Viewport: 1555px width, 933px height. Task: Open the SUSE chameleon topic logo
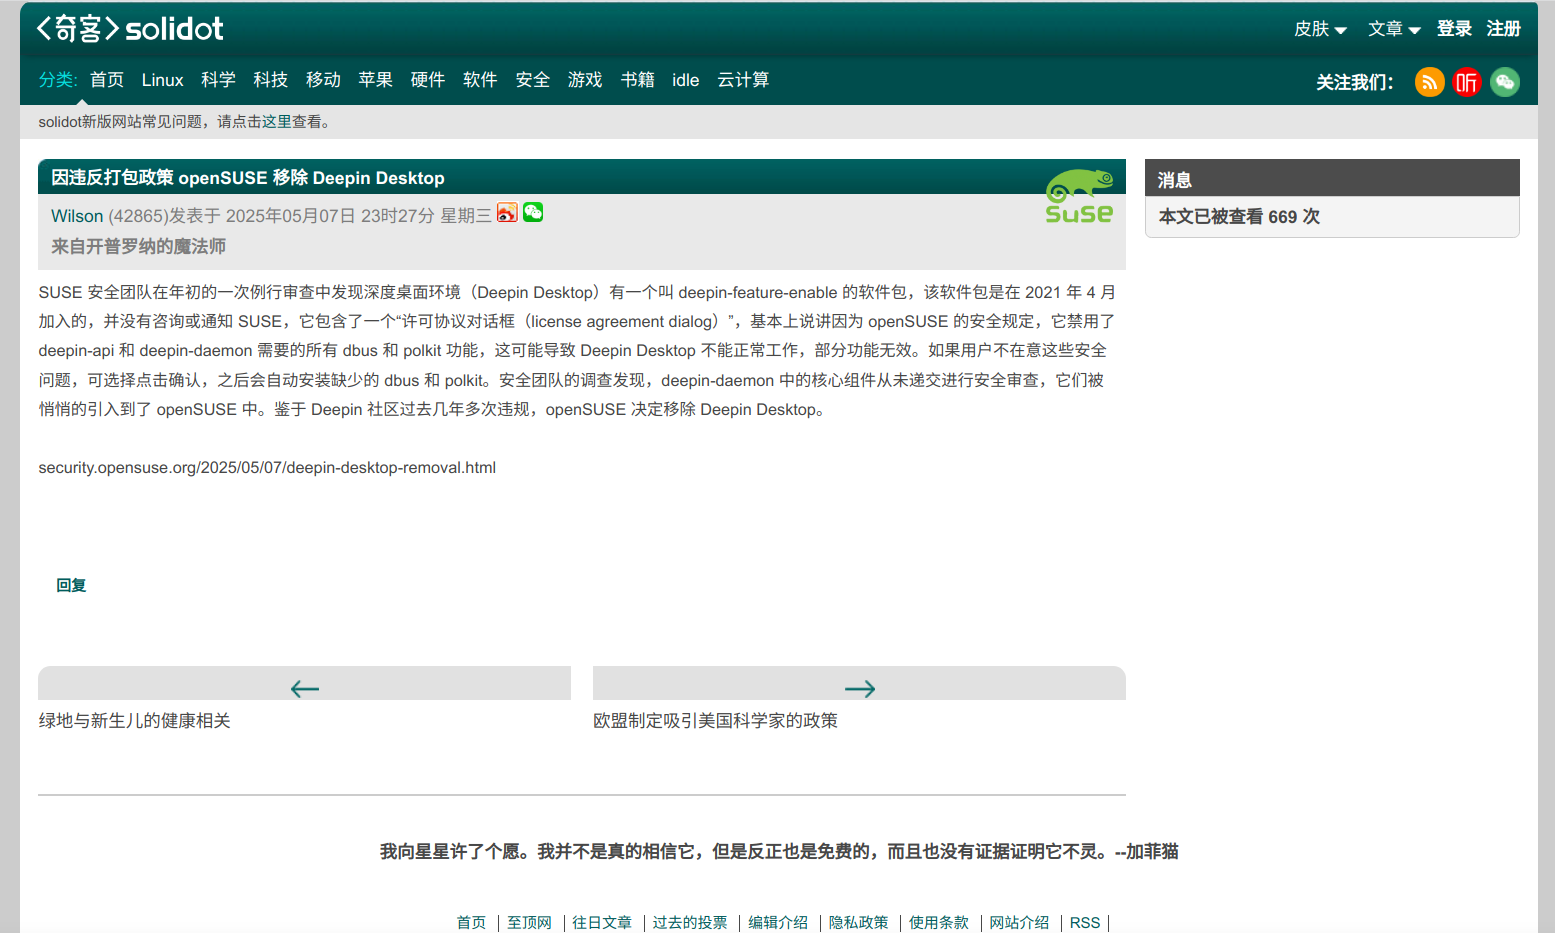[x=1079, y=196]
